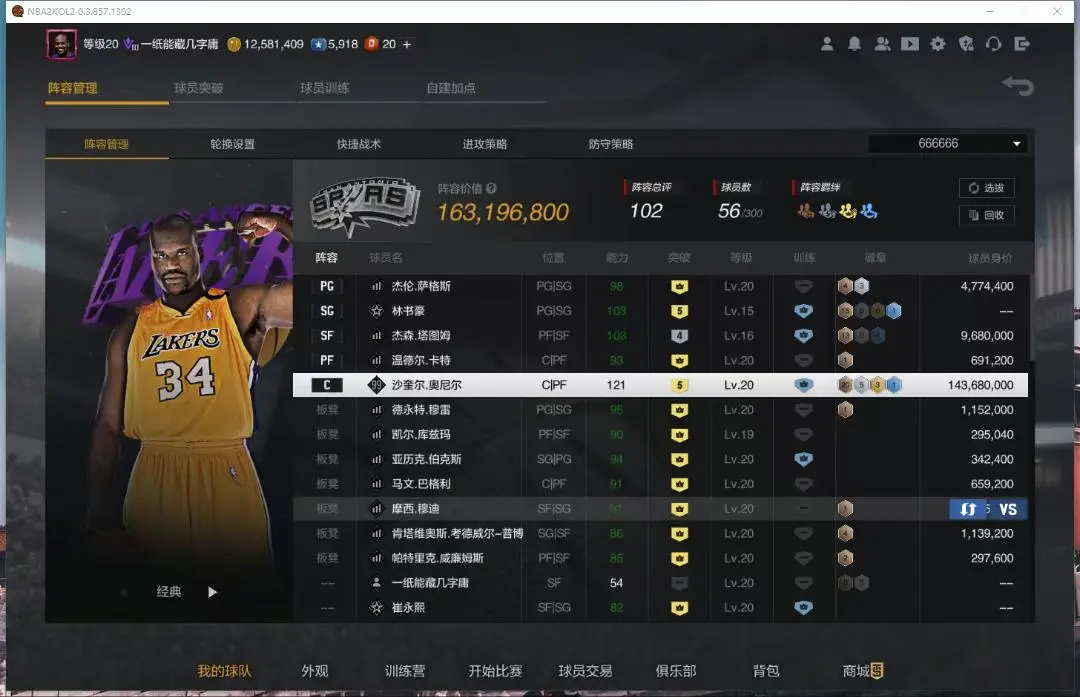Image resolution: width=1080 pixels, height=697 pixels.
Task: Click the return back arrow icon
Action: point(1017,87)
